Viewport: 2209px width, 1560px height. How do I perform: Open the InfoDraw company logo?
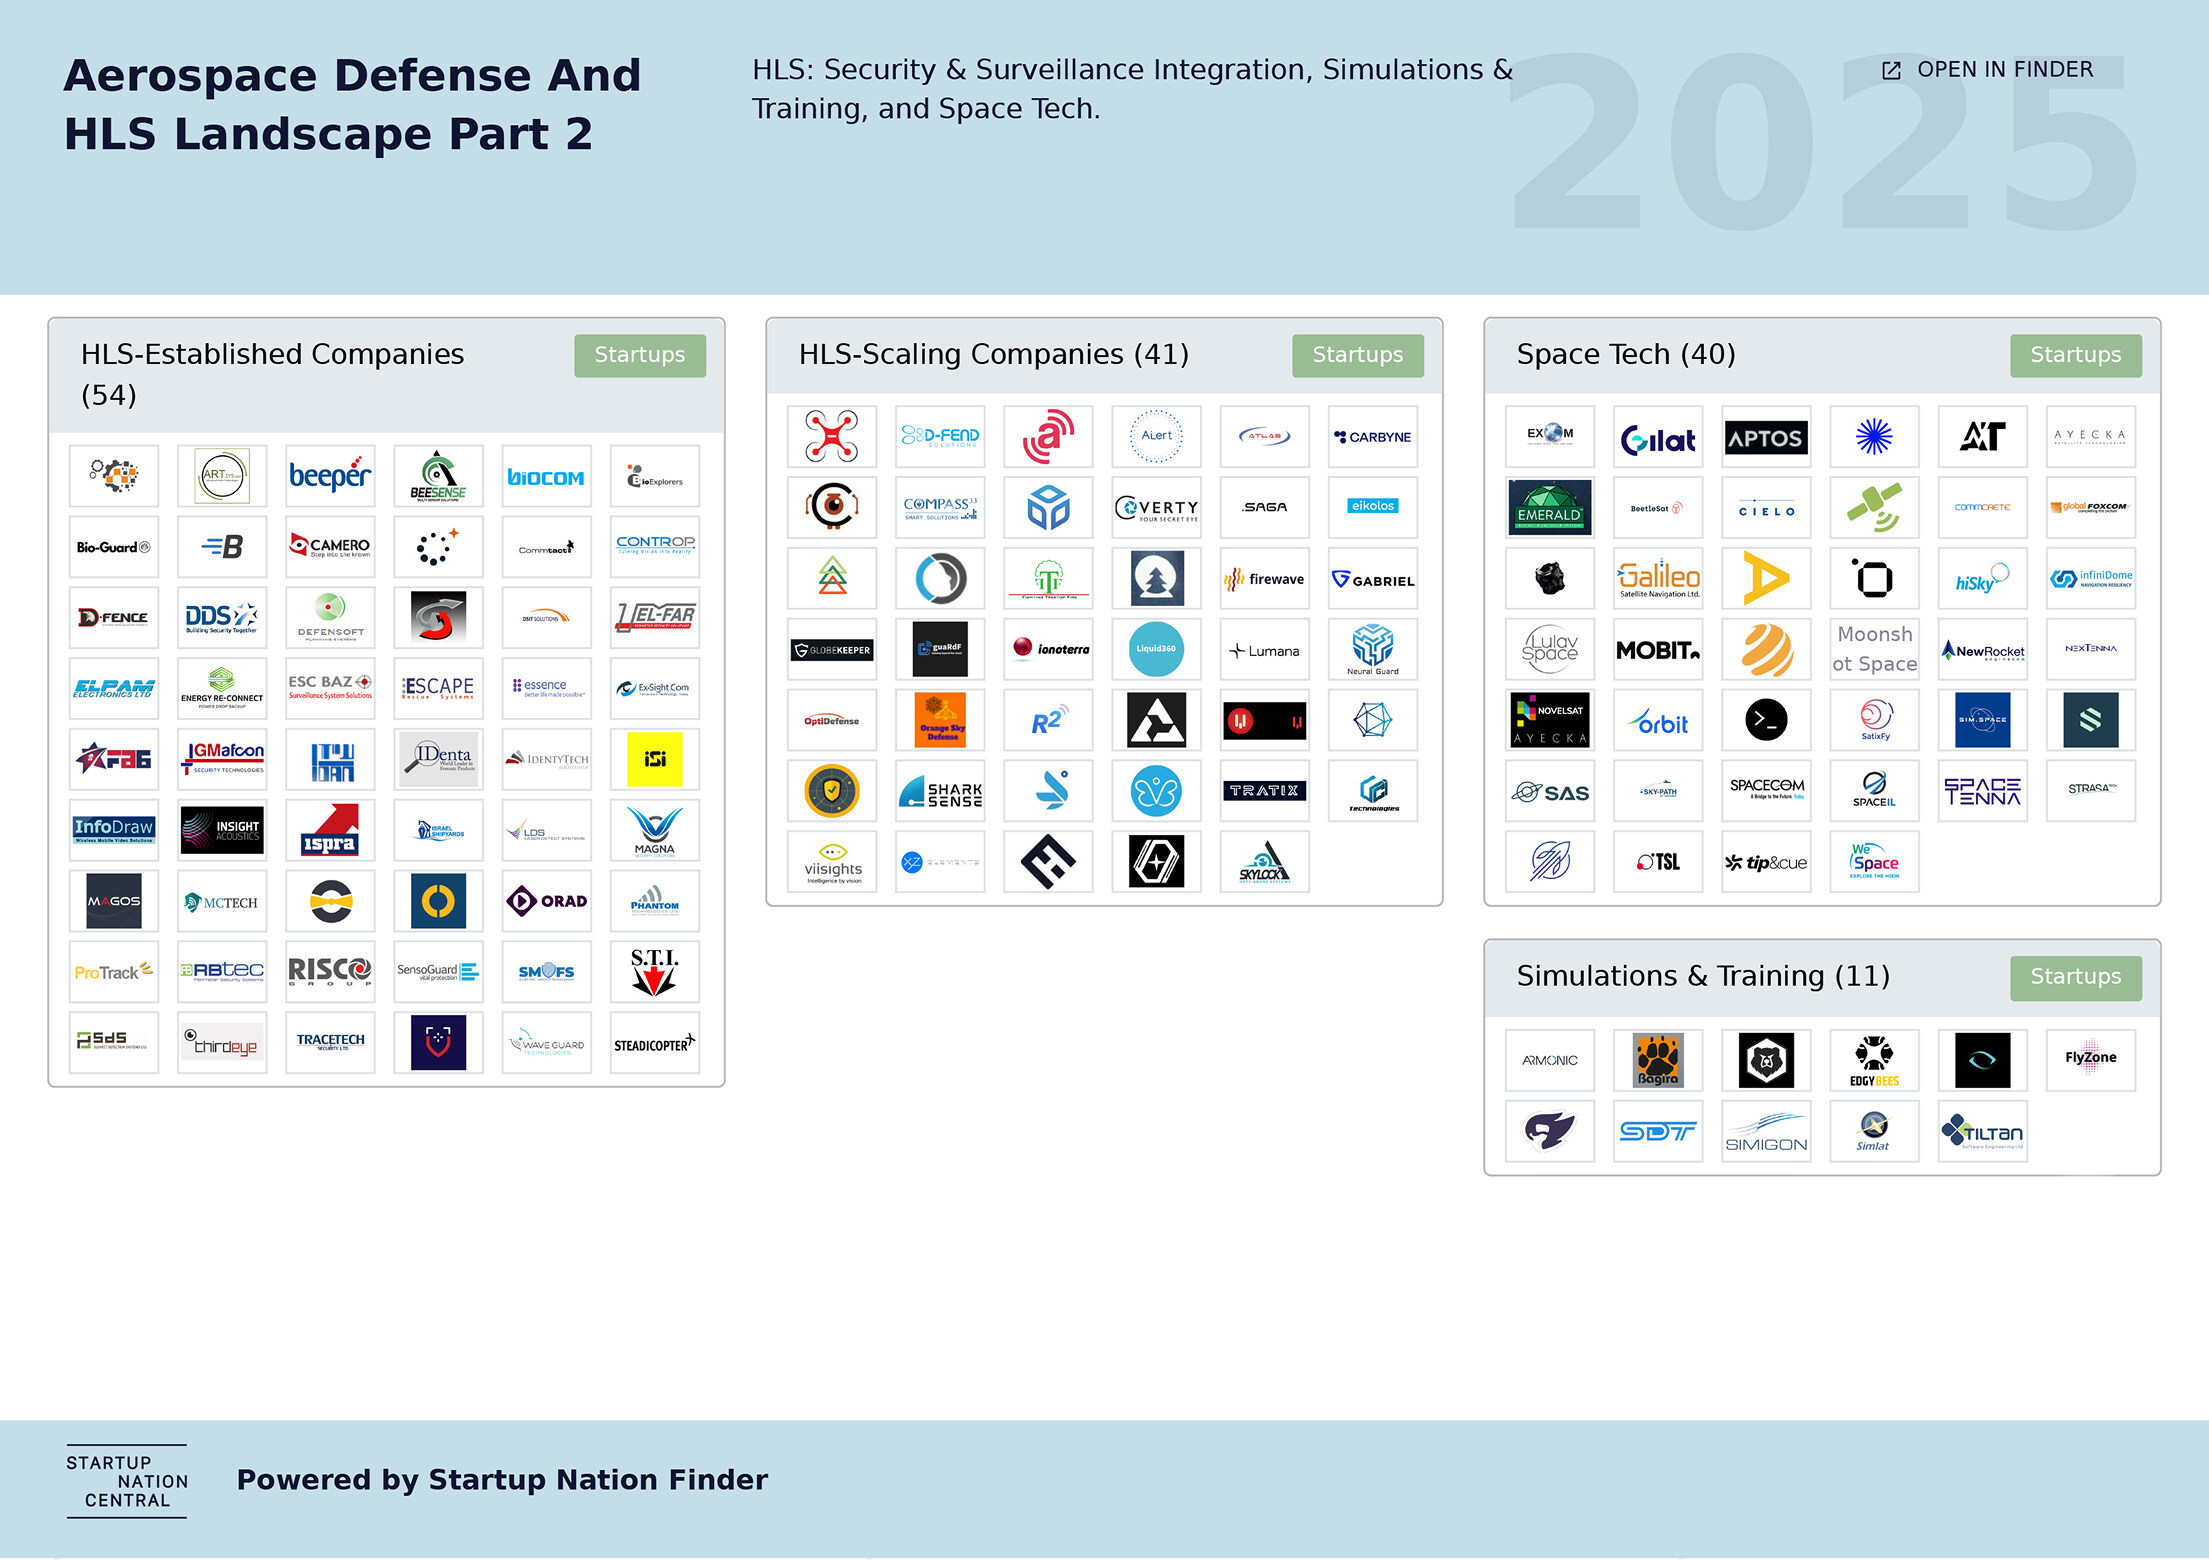[x=114, y=831]
